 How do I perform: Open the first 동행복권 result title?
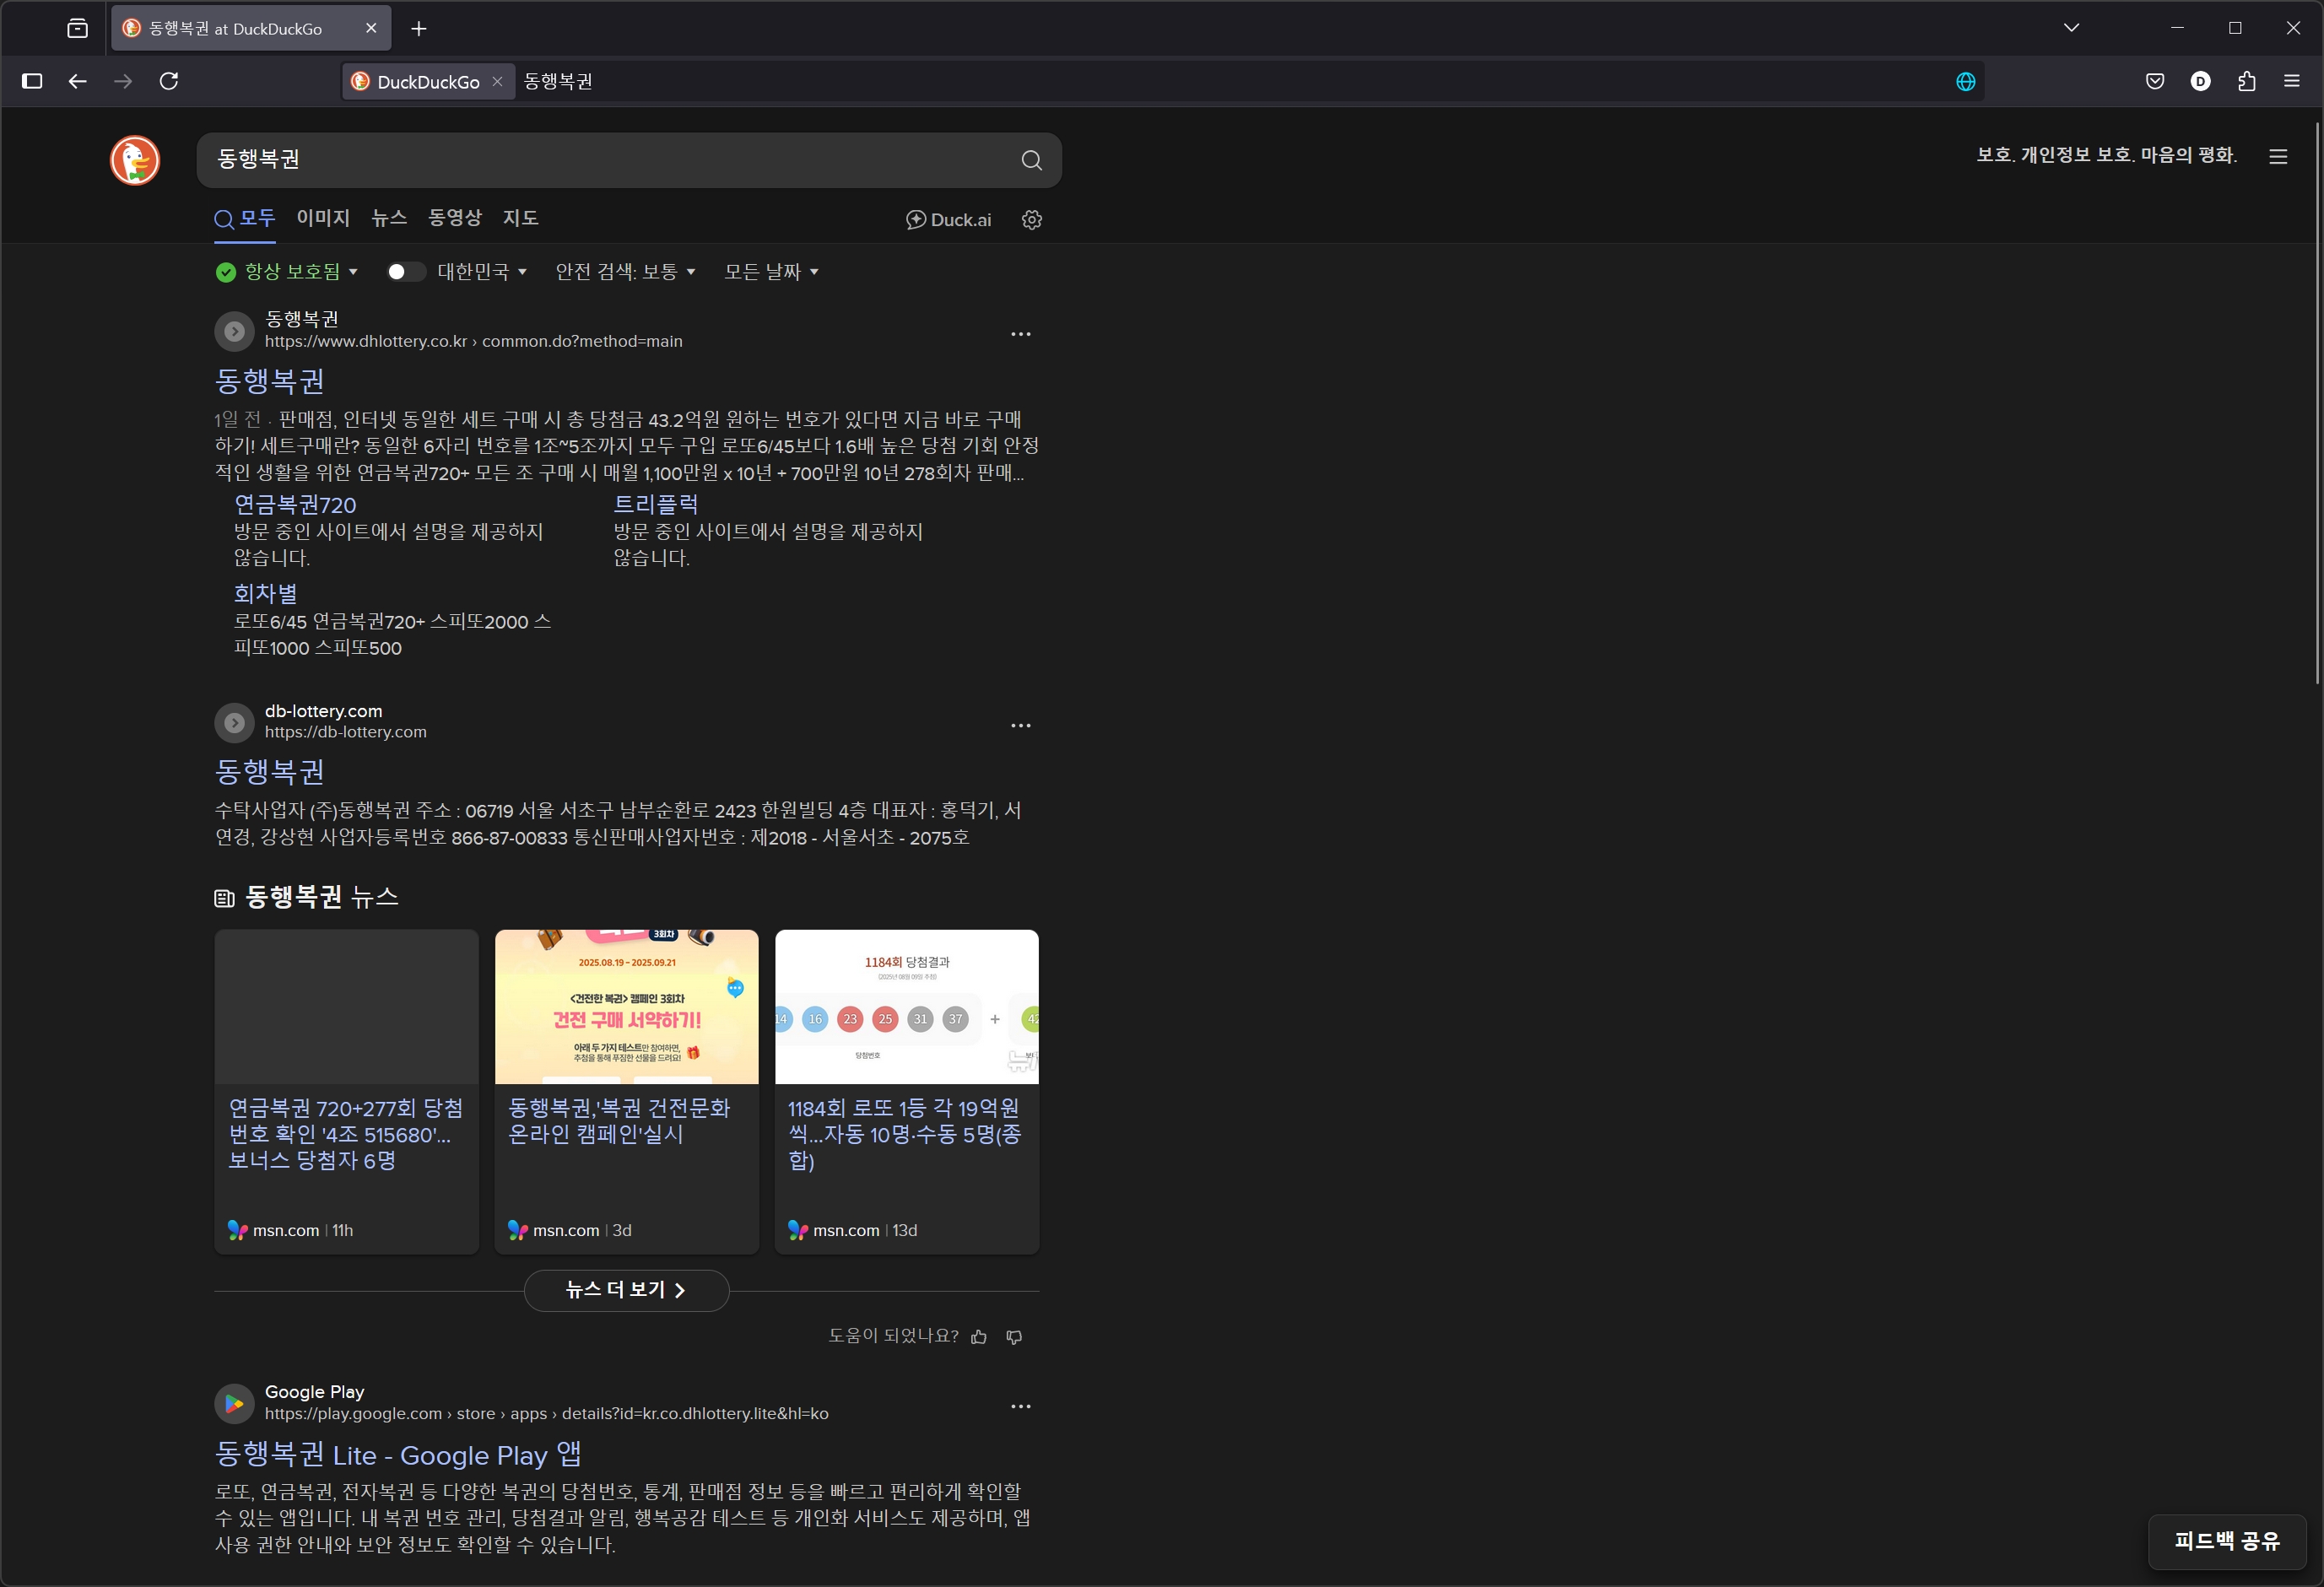(x=270, y=381)
